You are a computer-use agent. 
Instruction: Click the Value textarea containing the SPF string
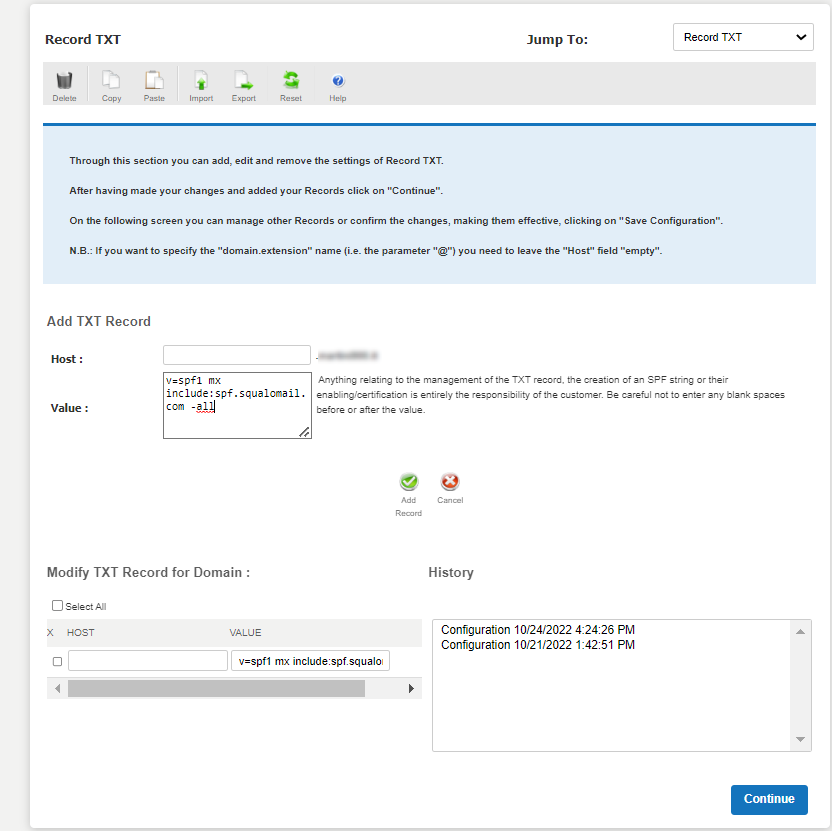pos(237,406)
